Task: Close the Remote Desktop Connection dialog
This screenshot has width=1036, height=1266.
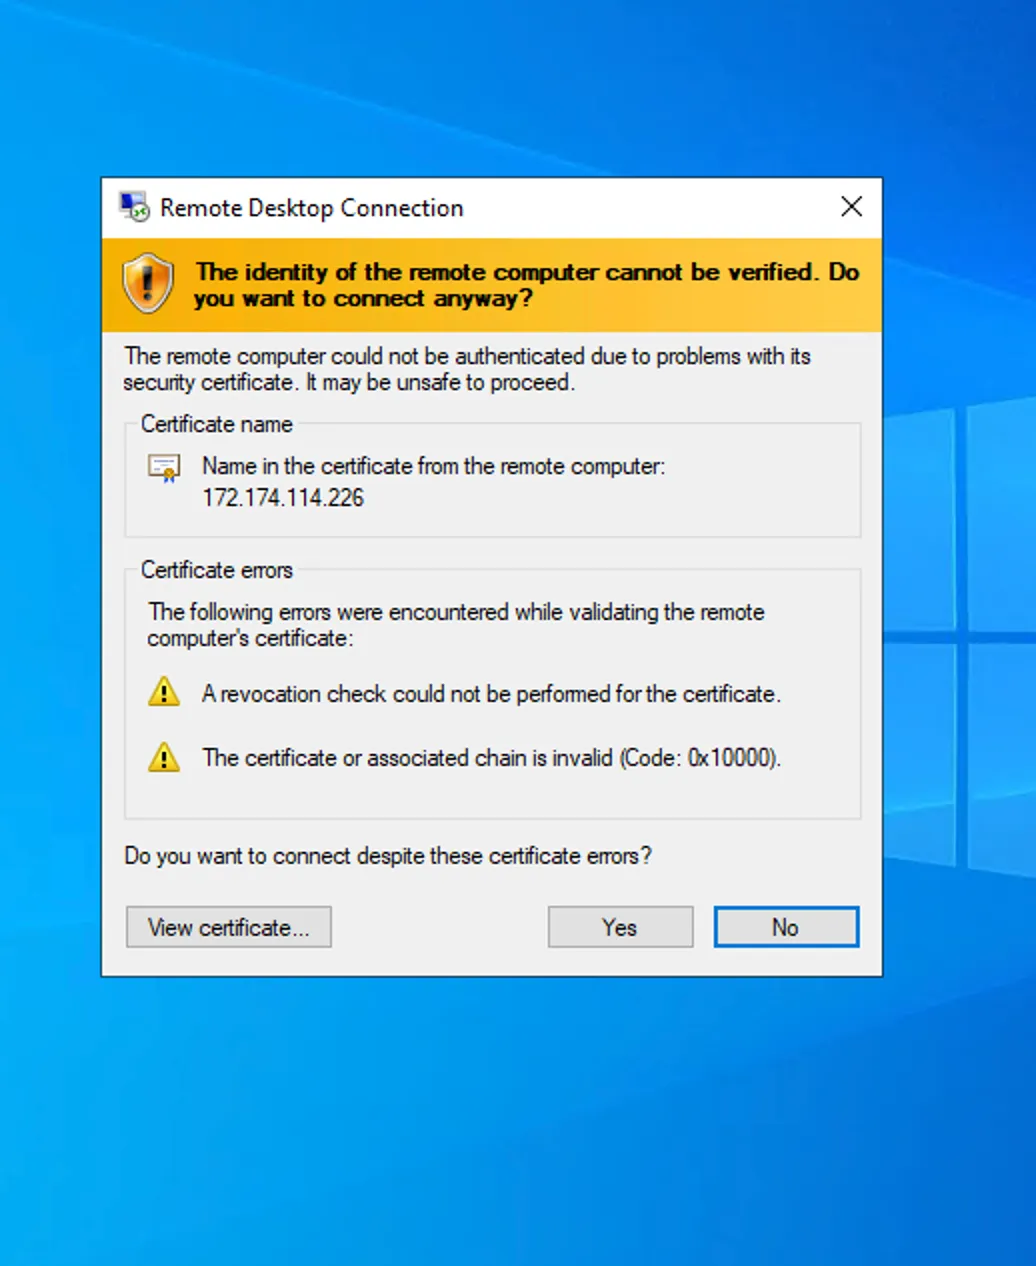Action: (x=851, y=207)
